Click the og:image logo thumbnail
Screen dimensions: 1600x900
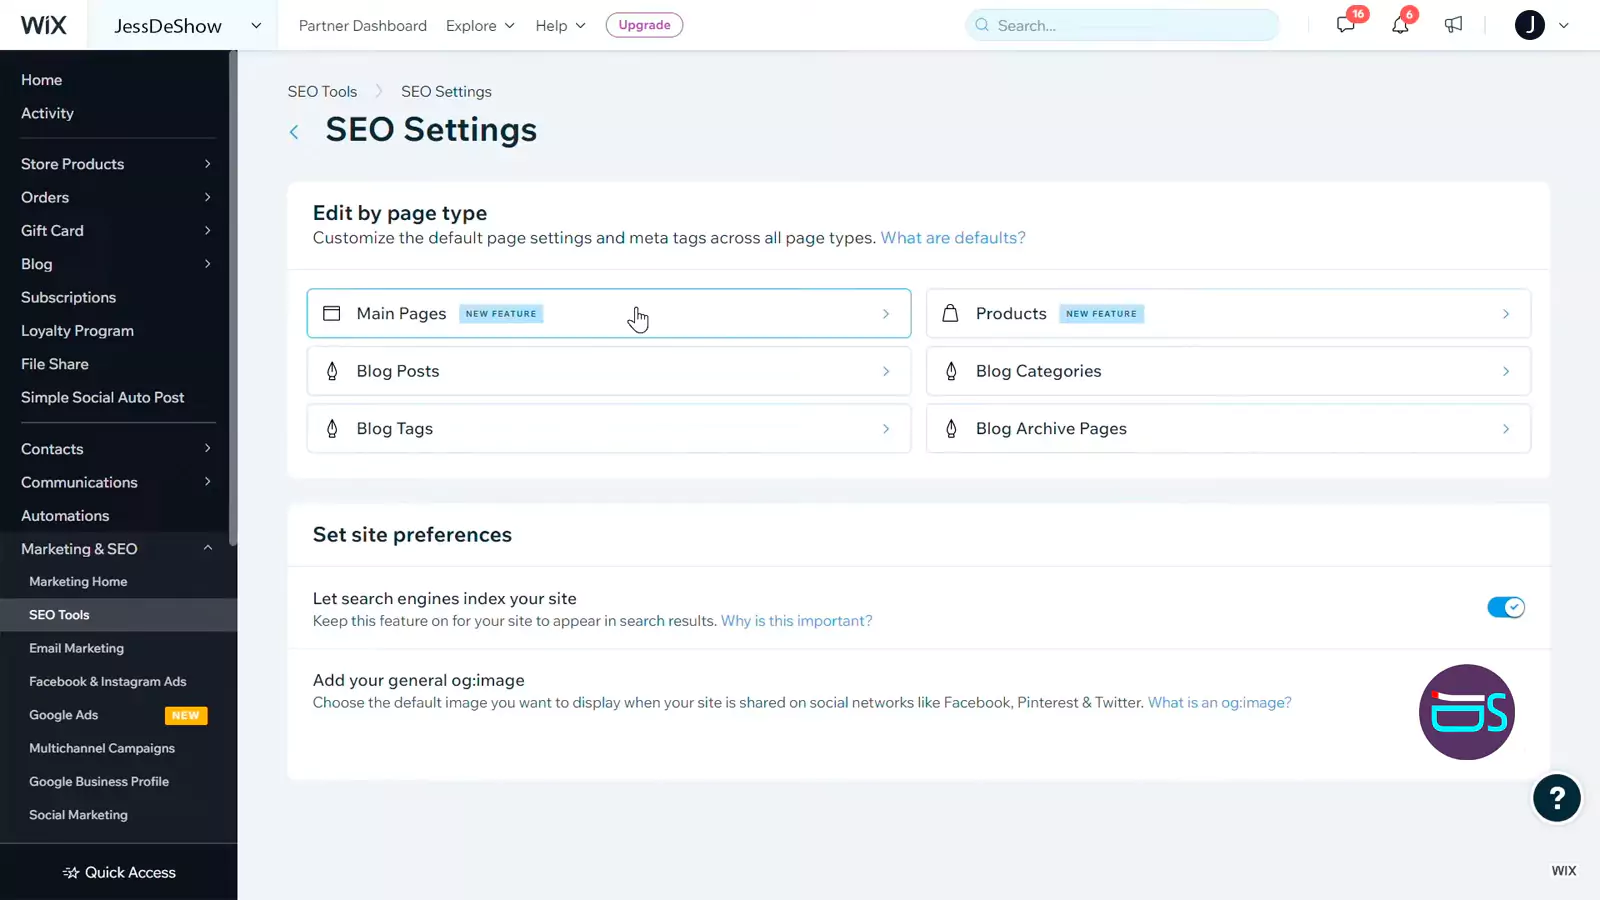(x=1467, y=712)
